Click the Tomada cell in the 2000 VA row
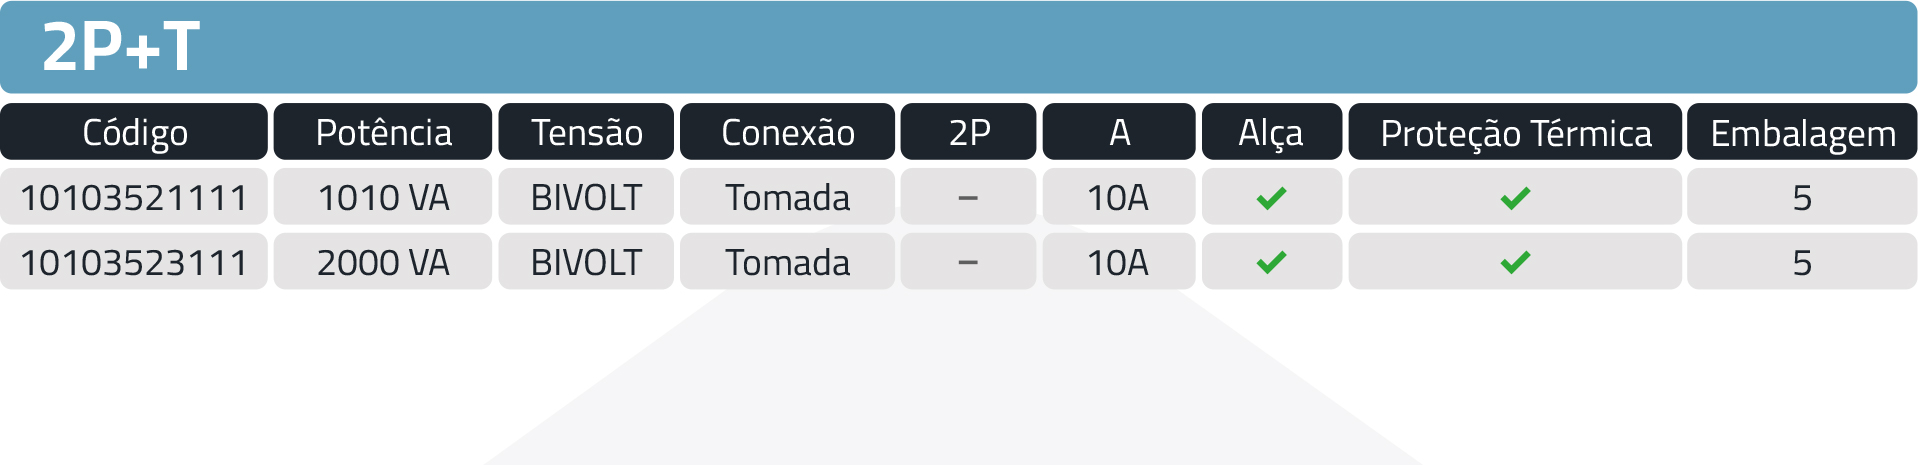Image resolution: width=1918 pixels, height=465 pixels. 787,262
